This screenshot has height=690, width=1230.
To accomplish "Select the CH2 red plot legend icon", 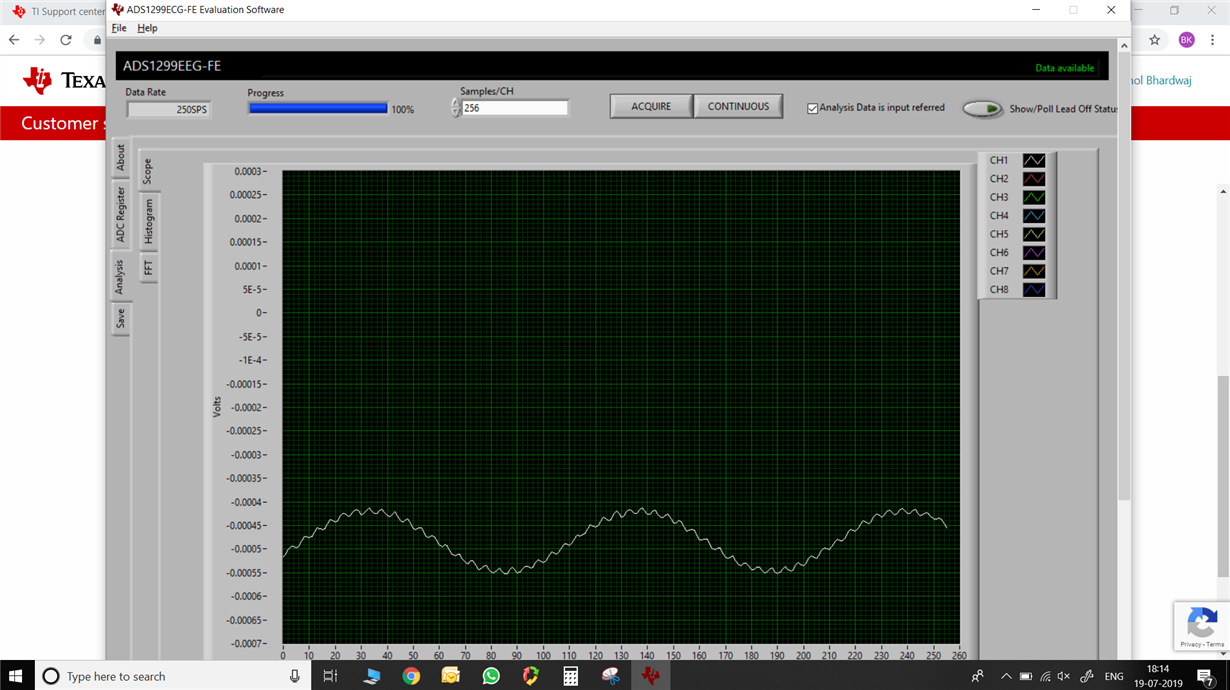I will [x=1034, y=179].
